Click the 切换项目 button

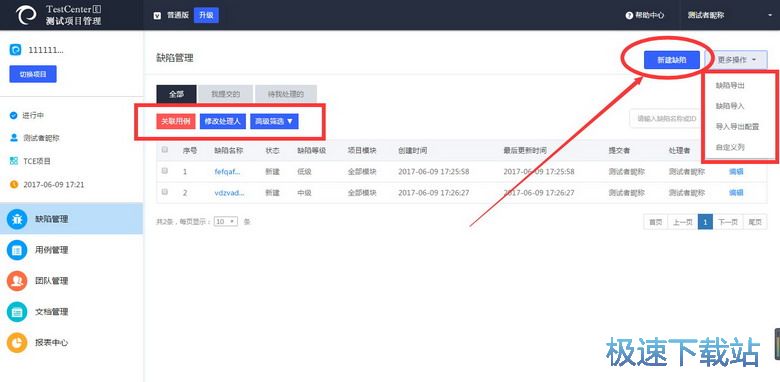pyautogui.click(x=33, y=74)
